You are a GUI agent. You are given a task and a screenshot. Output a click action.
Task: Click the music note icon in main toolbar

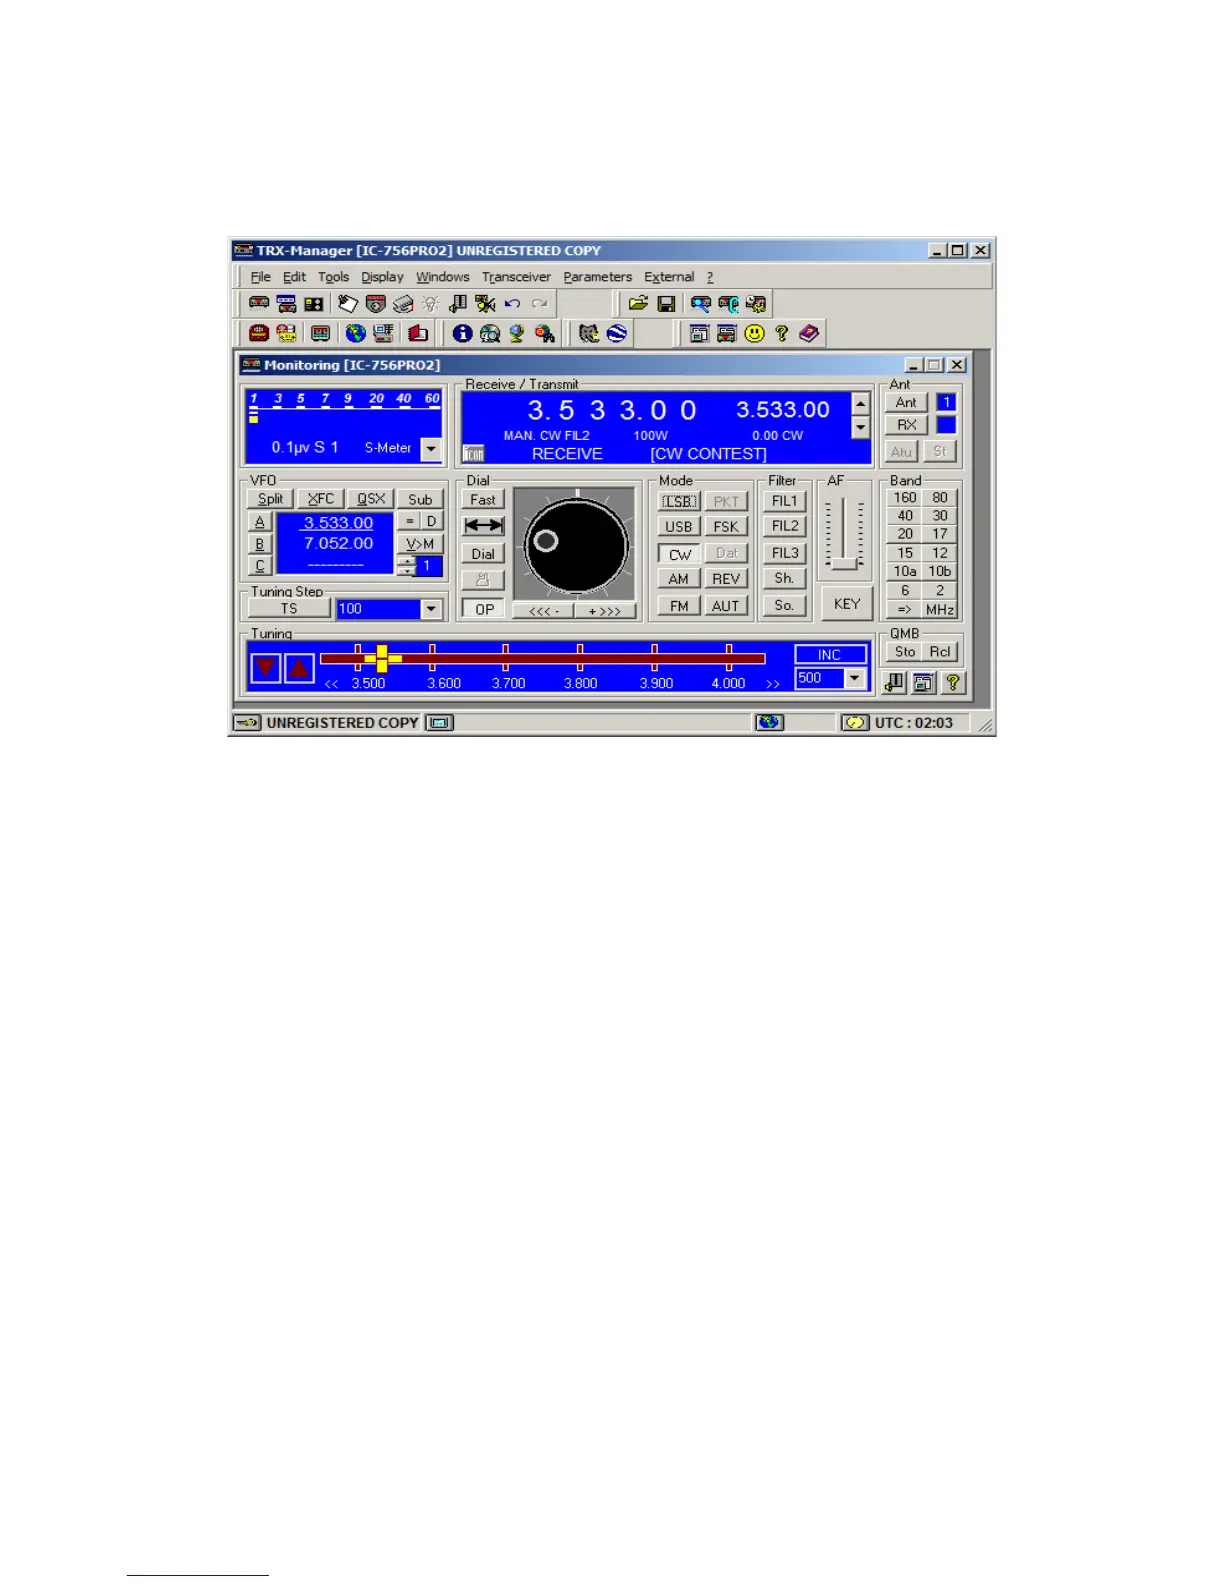(x=458, y=304)
